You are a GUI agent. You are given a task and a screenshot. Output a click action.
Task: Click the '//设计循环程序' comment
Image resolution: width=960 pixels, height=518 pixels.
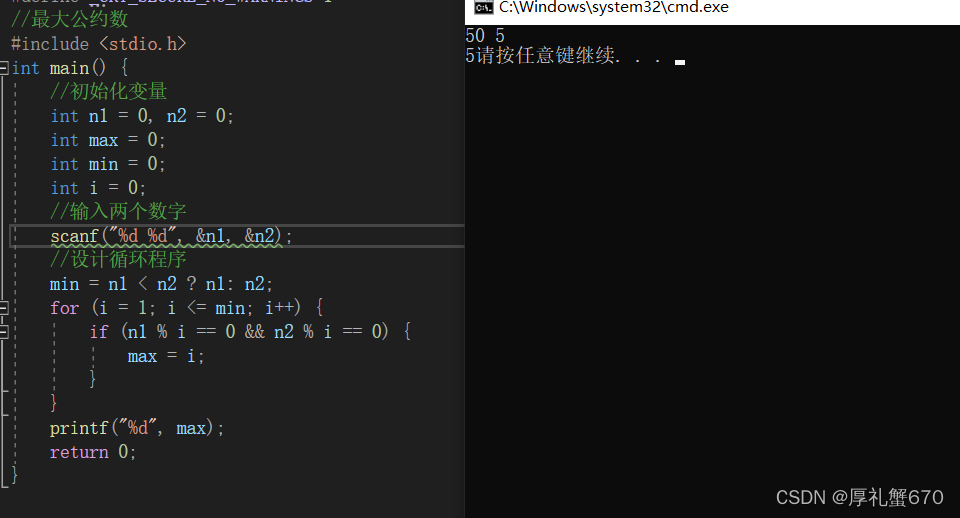pyautogui.click(x=118, y=259)
